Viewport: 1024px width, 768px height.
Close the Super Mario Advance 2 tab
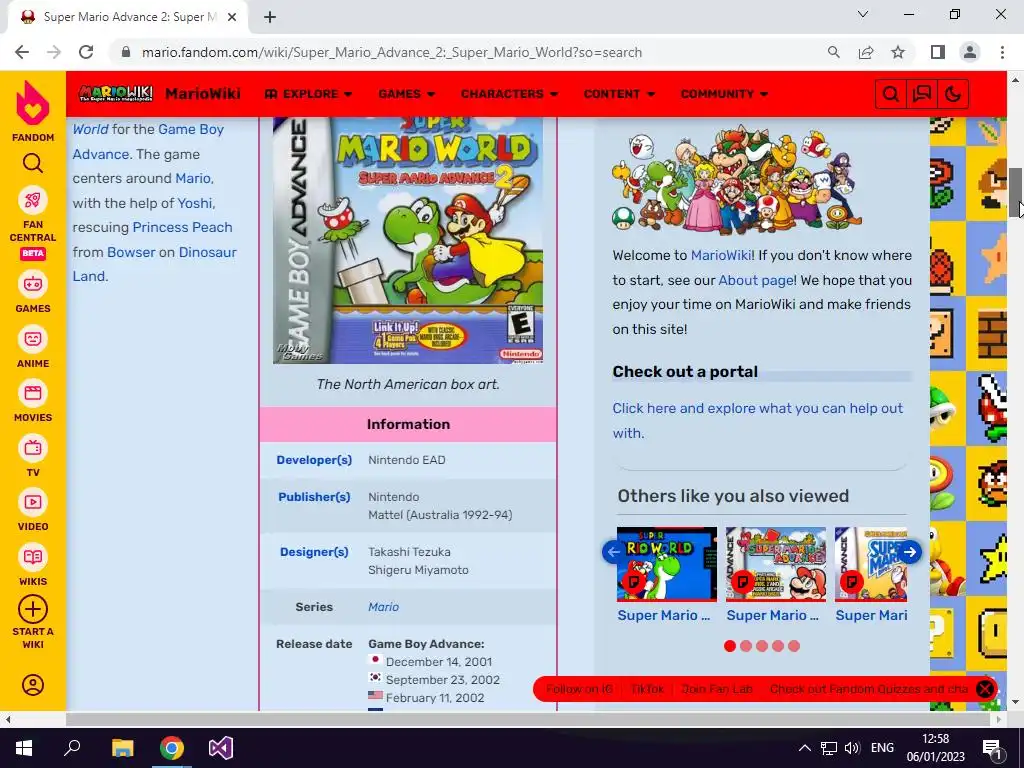pyautogui.click(x=232, y=17)
